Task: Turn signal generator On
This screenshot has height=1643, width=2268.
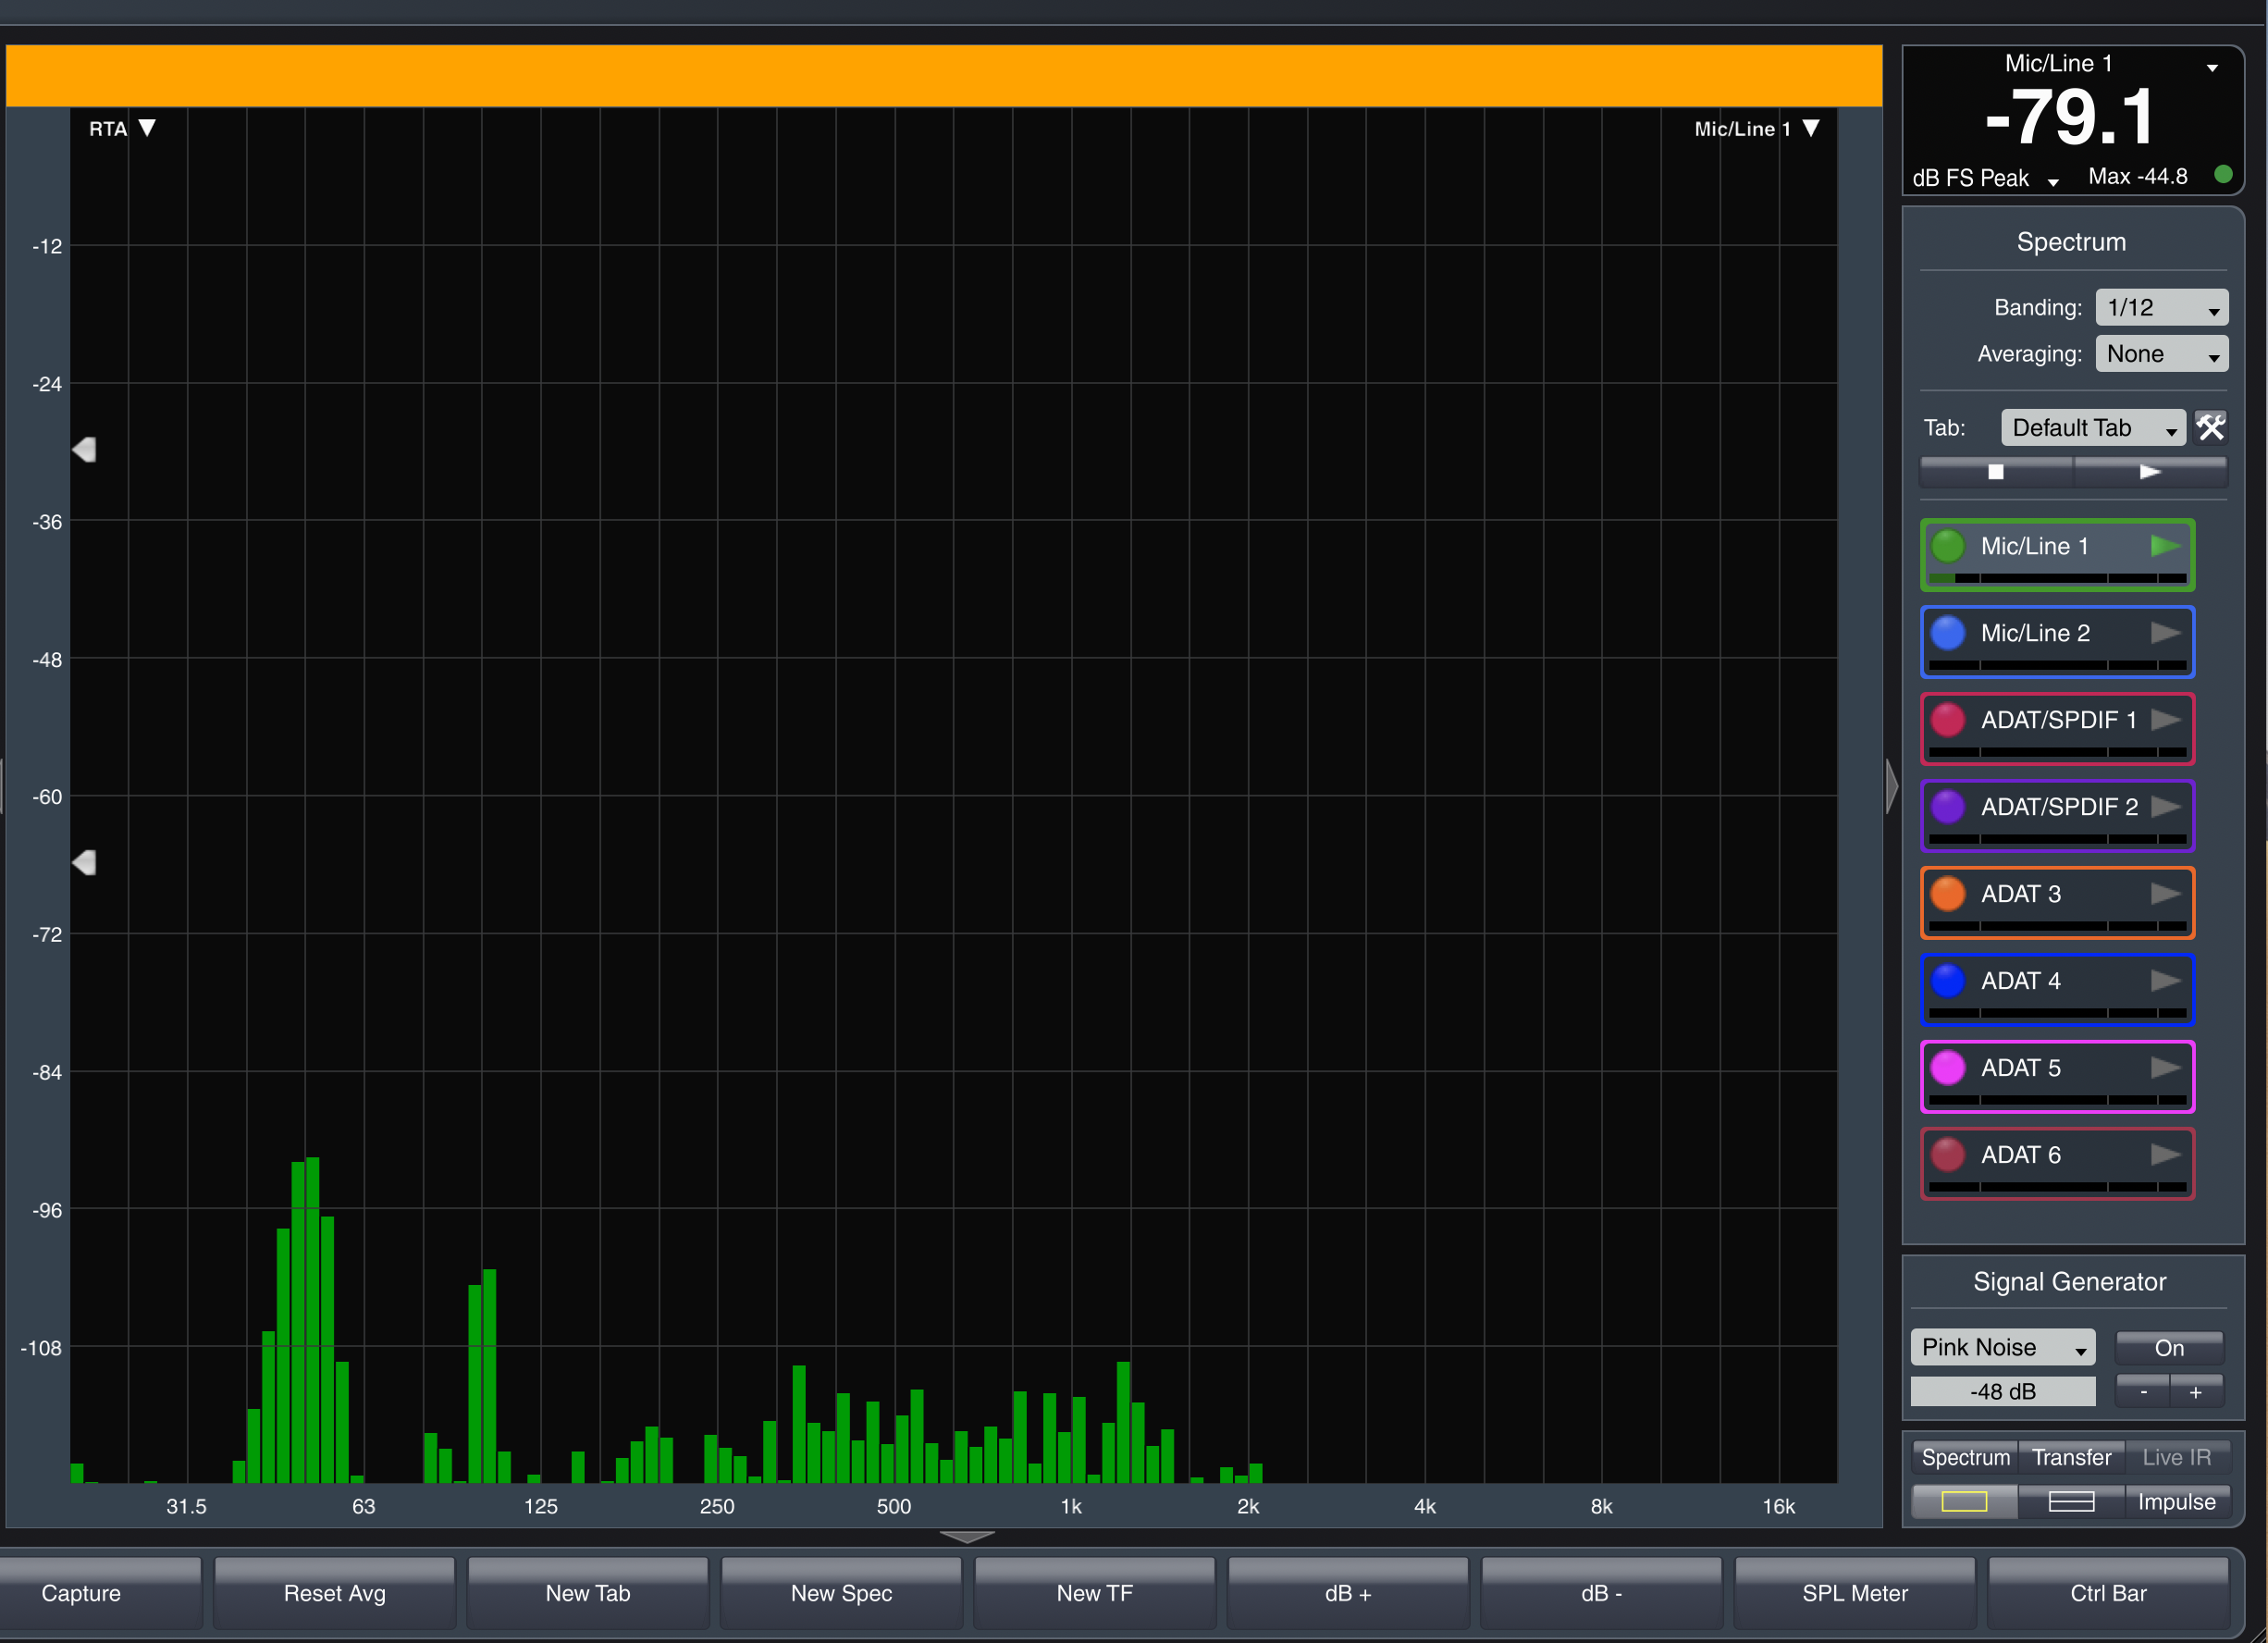Action: click(2168, 1348)
